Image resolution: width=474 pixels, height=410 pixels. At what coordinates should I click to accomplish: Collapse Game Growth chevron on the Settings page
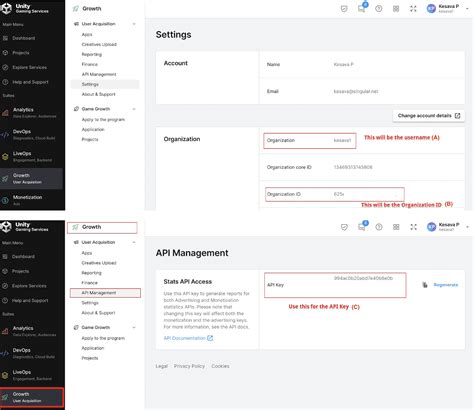pyautogui.click(x=134, y=109)
